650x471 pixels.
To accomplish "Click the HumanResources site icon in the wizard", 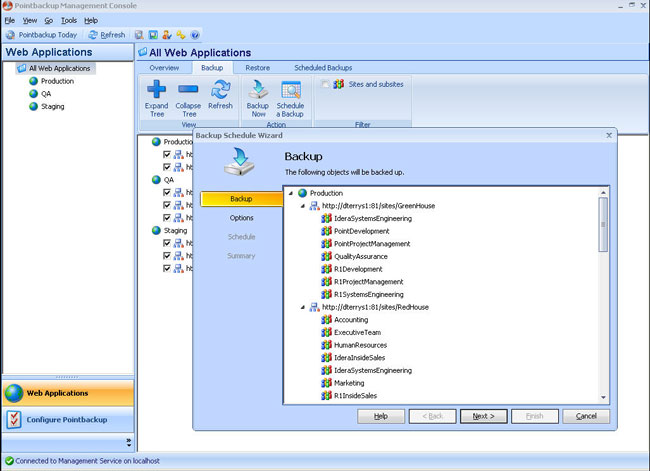I will (327, 345).
